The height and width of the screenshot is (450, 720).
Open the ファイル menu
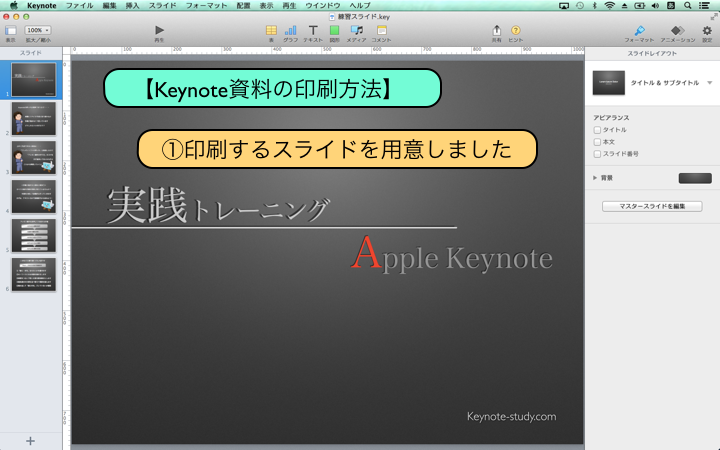[x=79, y=6]
